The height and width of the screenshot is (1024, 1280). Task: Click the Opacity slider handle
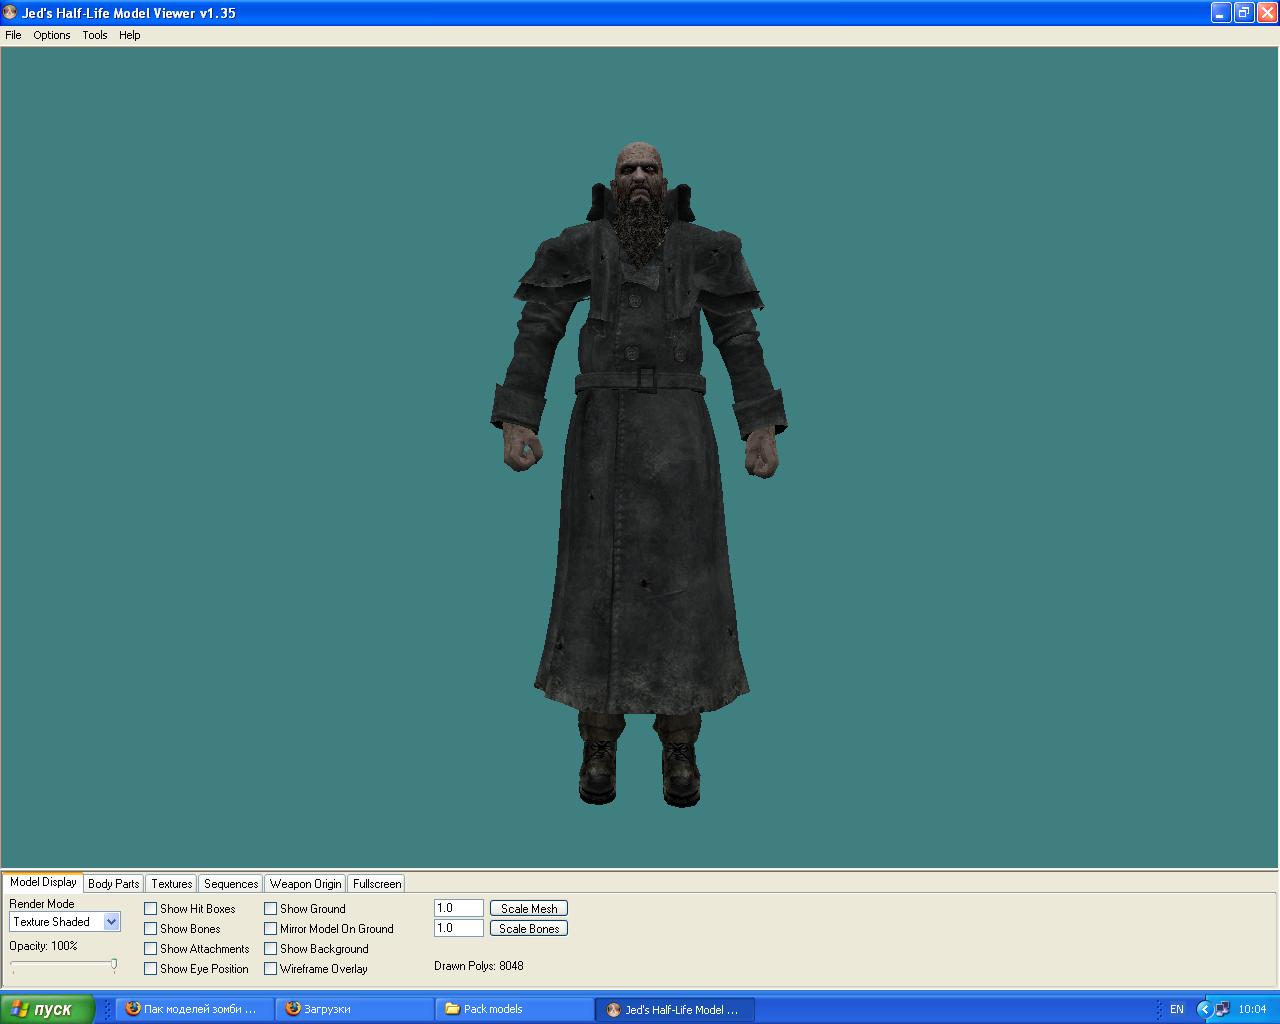(114, 965)
